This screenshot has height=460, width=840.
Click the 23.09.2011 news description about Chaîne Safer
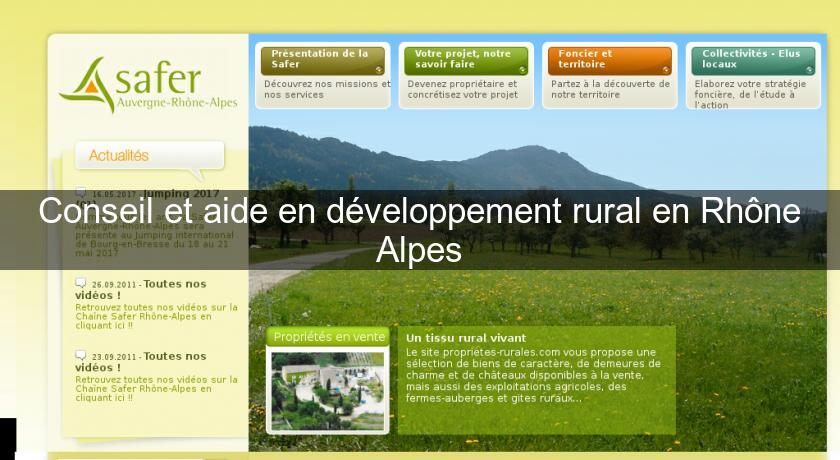click(156, 389)
